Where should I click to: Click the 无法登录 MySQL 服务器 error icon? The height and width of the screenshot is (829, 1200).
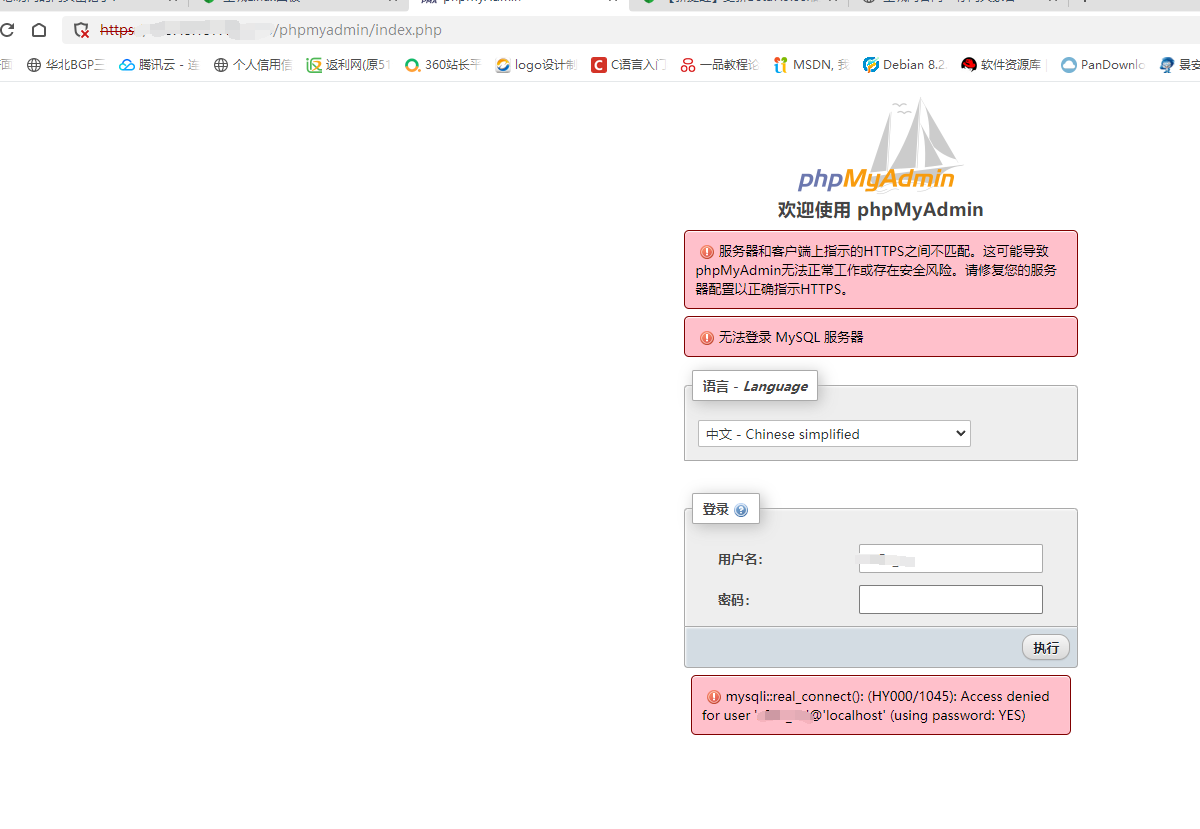[x=707, y=338]
